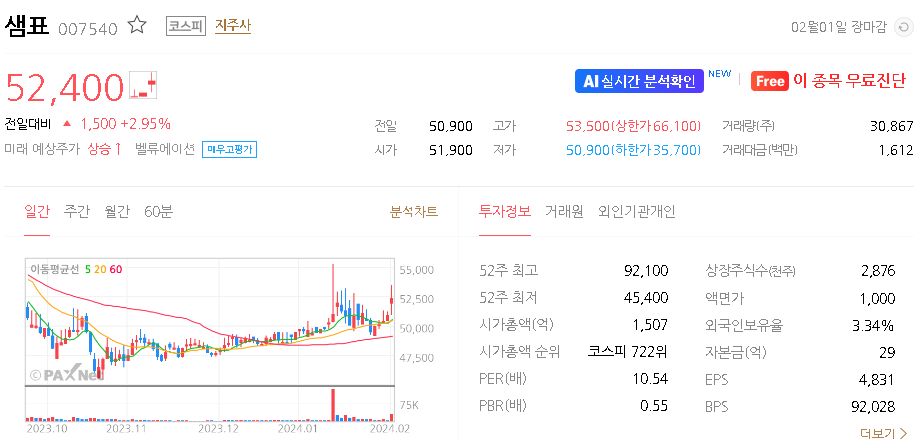Open the 지주사 category link
Viewport: 914px width, 448px height.
[233, 26]
